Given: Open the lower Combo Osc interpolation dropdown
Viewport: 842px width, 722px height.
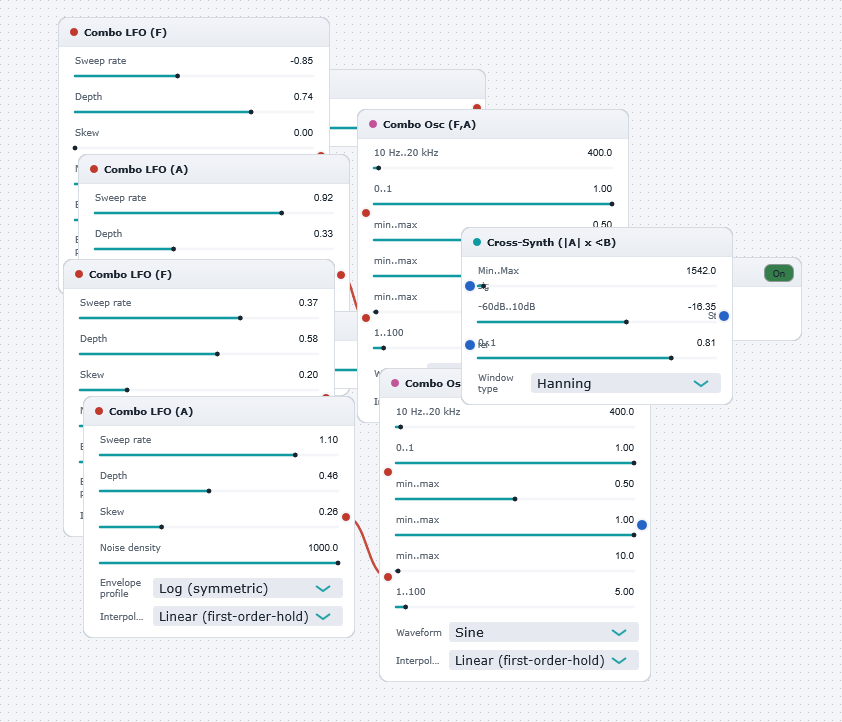Looking at the screenshot, I should (x=544, y=660).
